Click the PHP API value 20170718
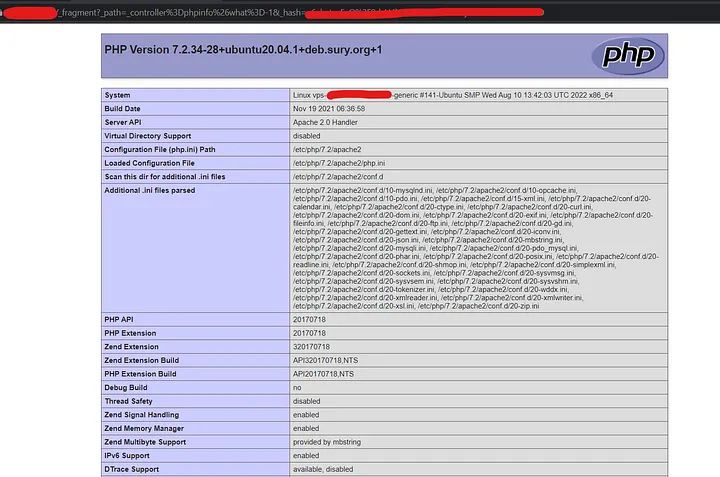Viewport: 720px width, 477px height. point(309,320)
